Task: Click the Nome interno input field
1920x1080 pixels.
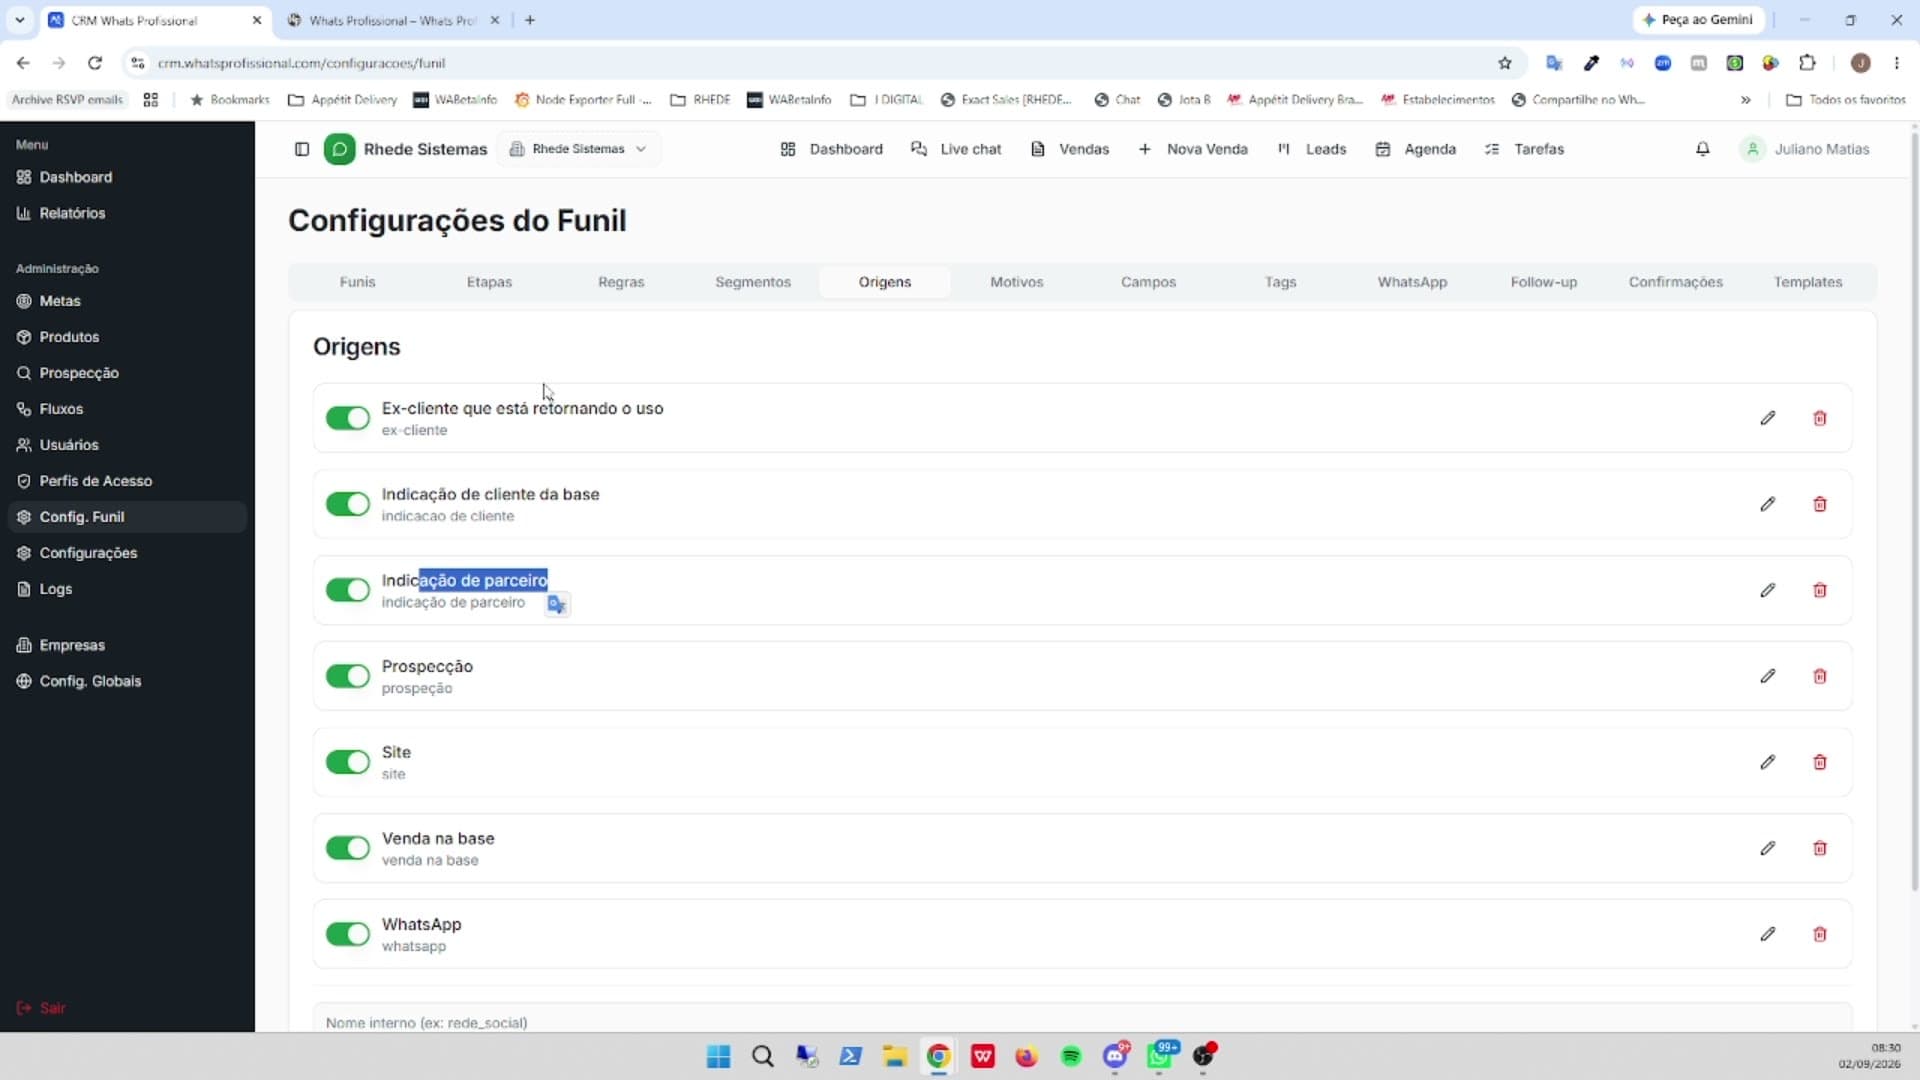Action: coord(1082,1019)
